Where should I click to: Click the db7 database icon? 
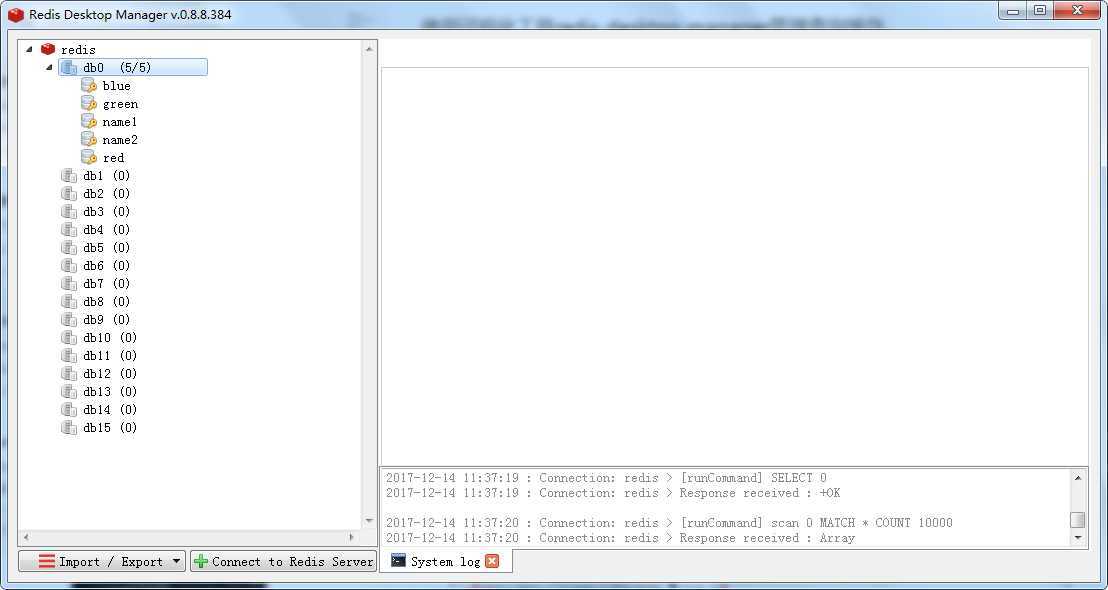(69, 283)
